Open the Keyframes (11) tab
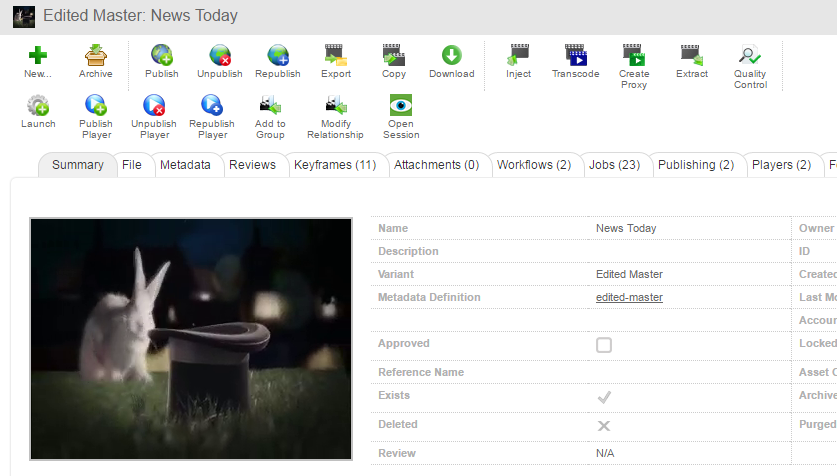This screenshot has height=476, width=837. point(335,165)
